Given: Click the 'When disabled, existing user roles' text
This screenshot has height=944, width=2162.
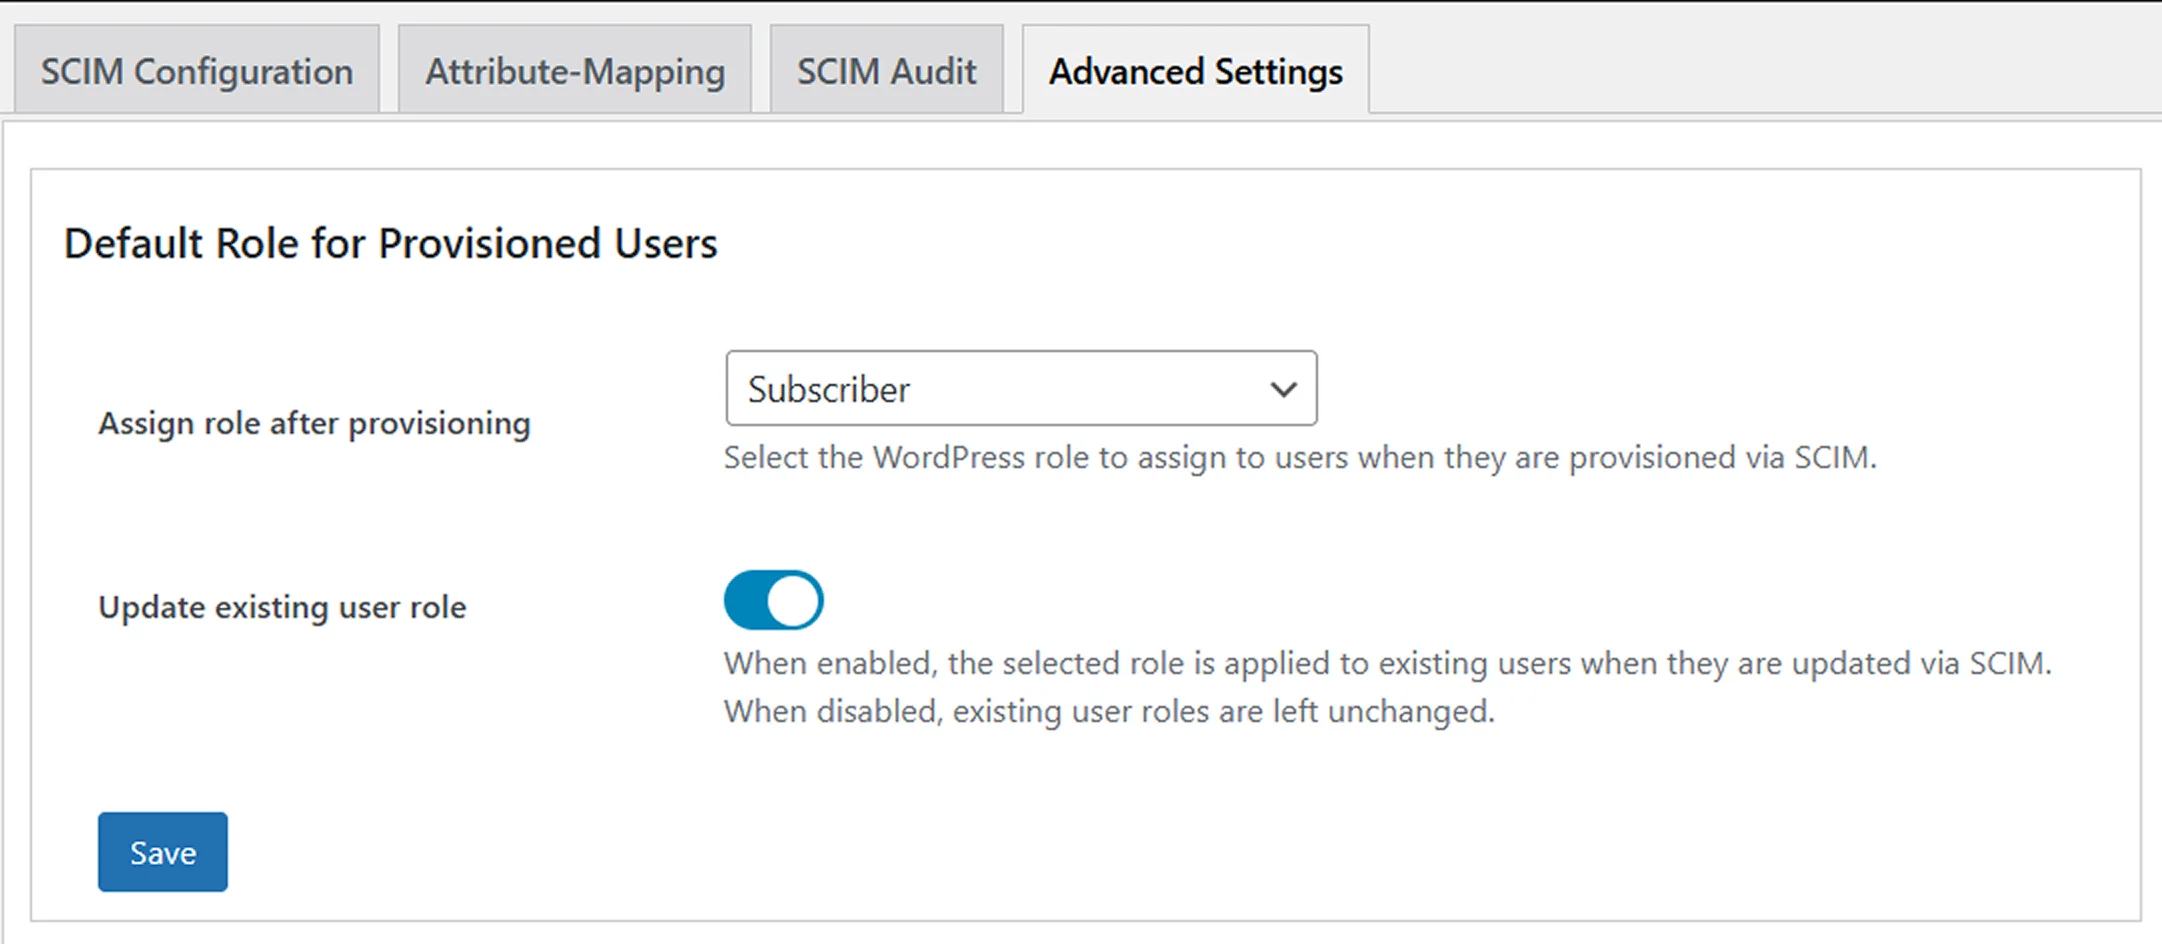Looking at the screenshot, I should point(1109,711).
